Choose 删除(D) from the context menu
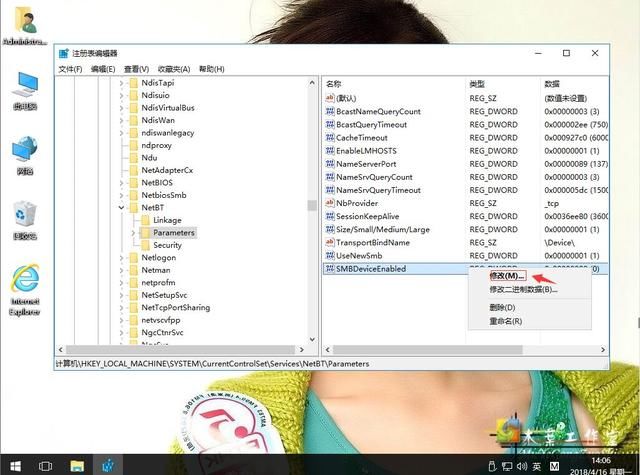This screenshot has width=640, height=475. (502, 307)
